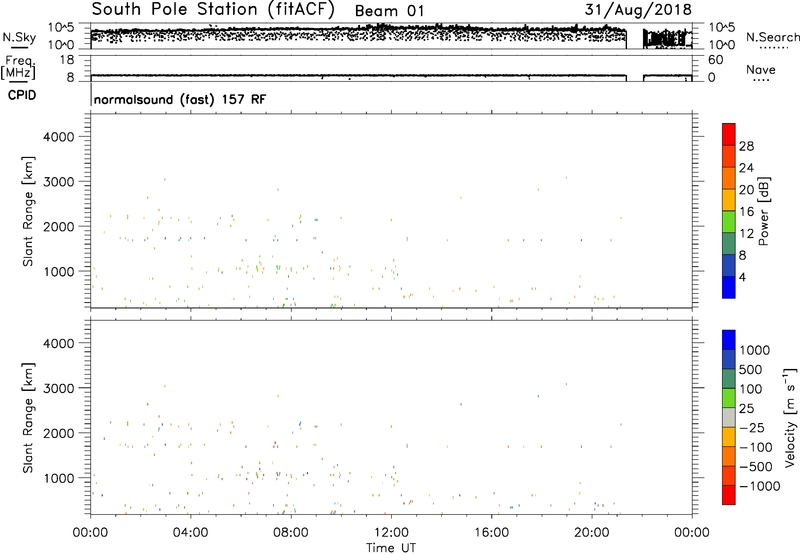800x554 pixels.
Task: Click Slant Range [km] label of power panel
Action: (28, 211)
